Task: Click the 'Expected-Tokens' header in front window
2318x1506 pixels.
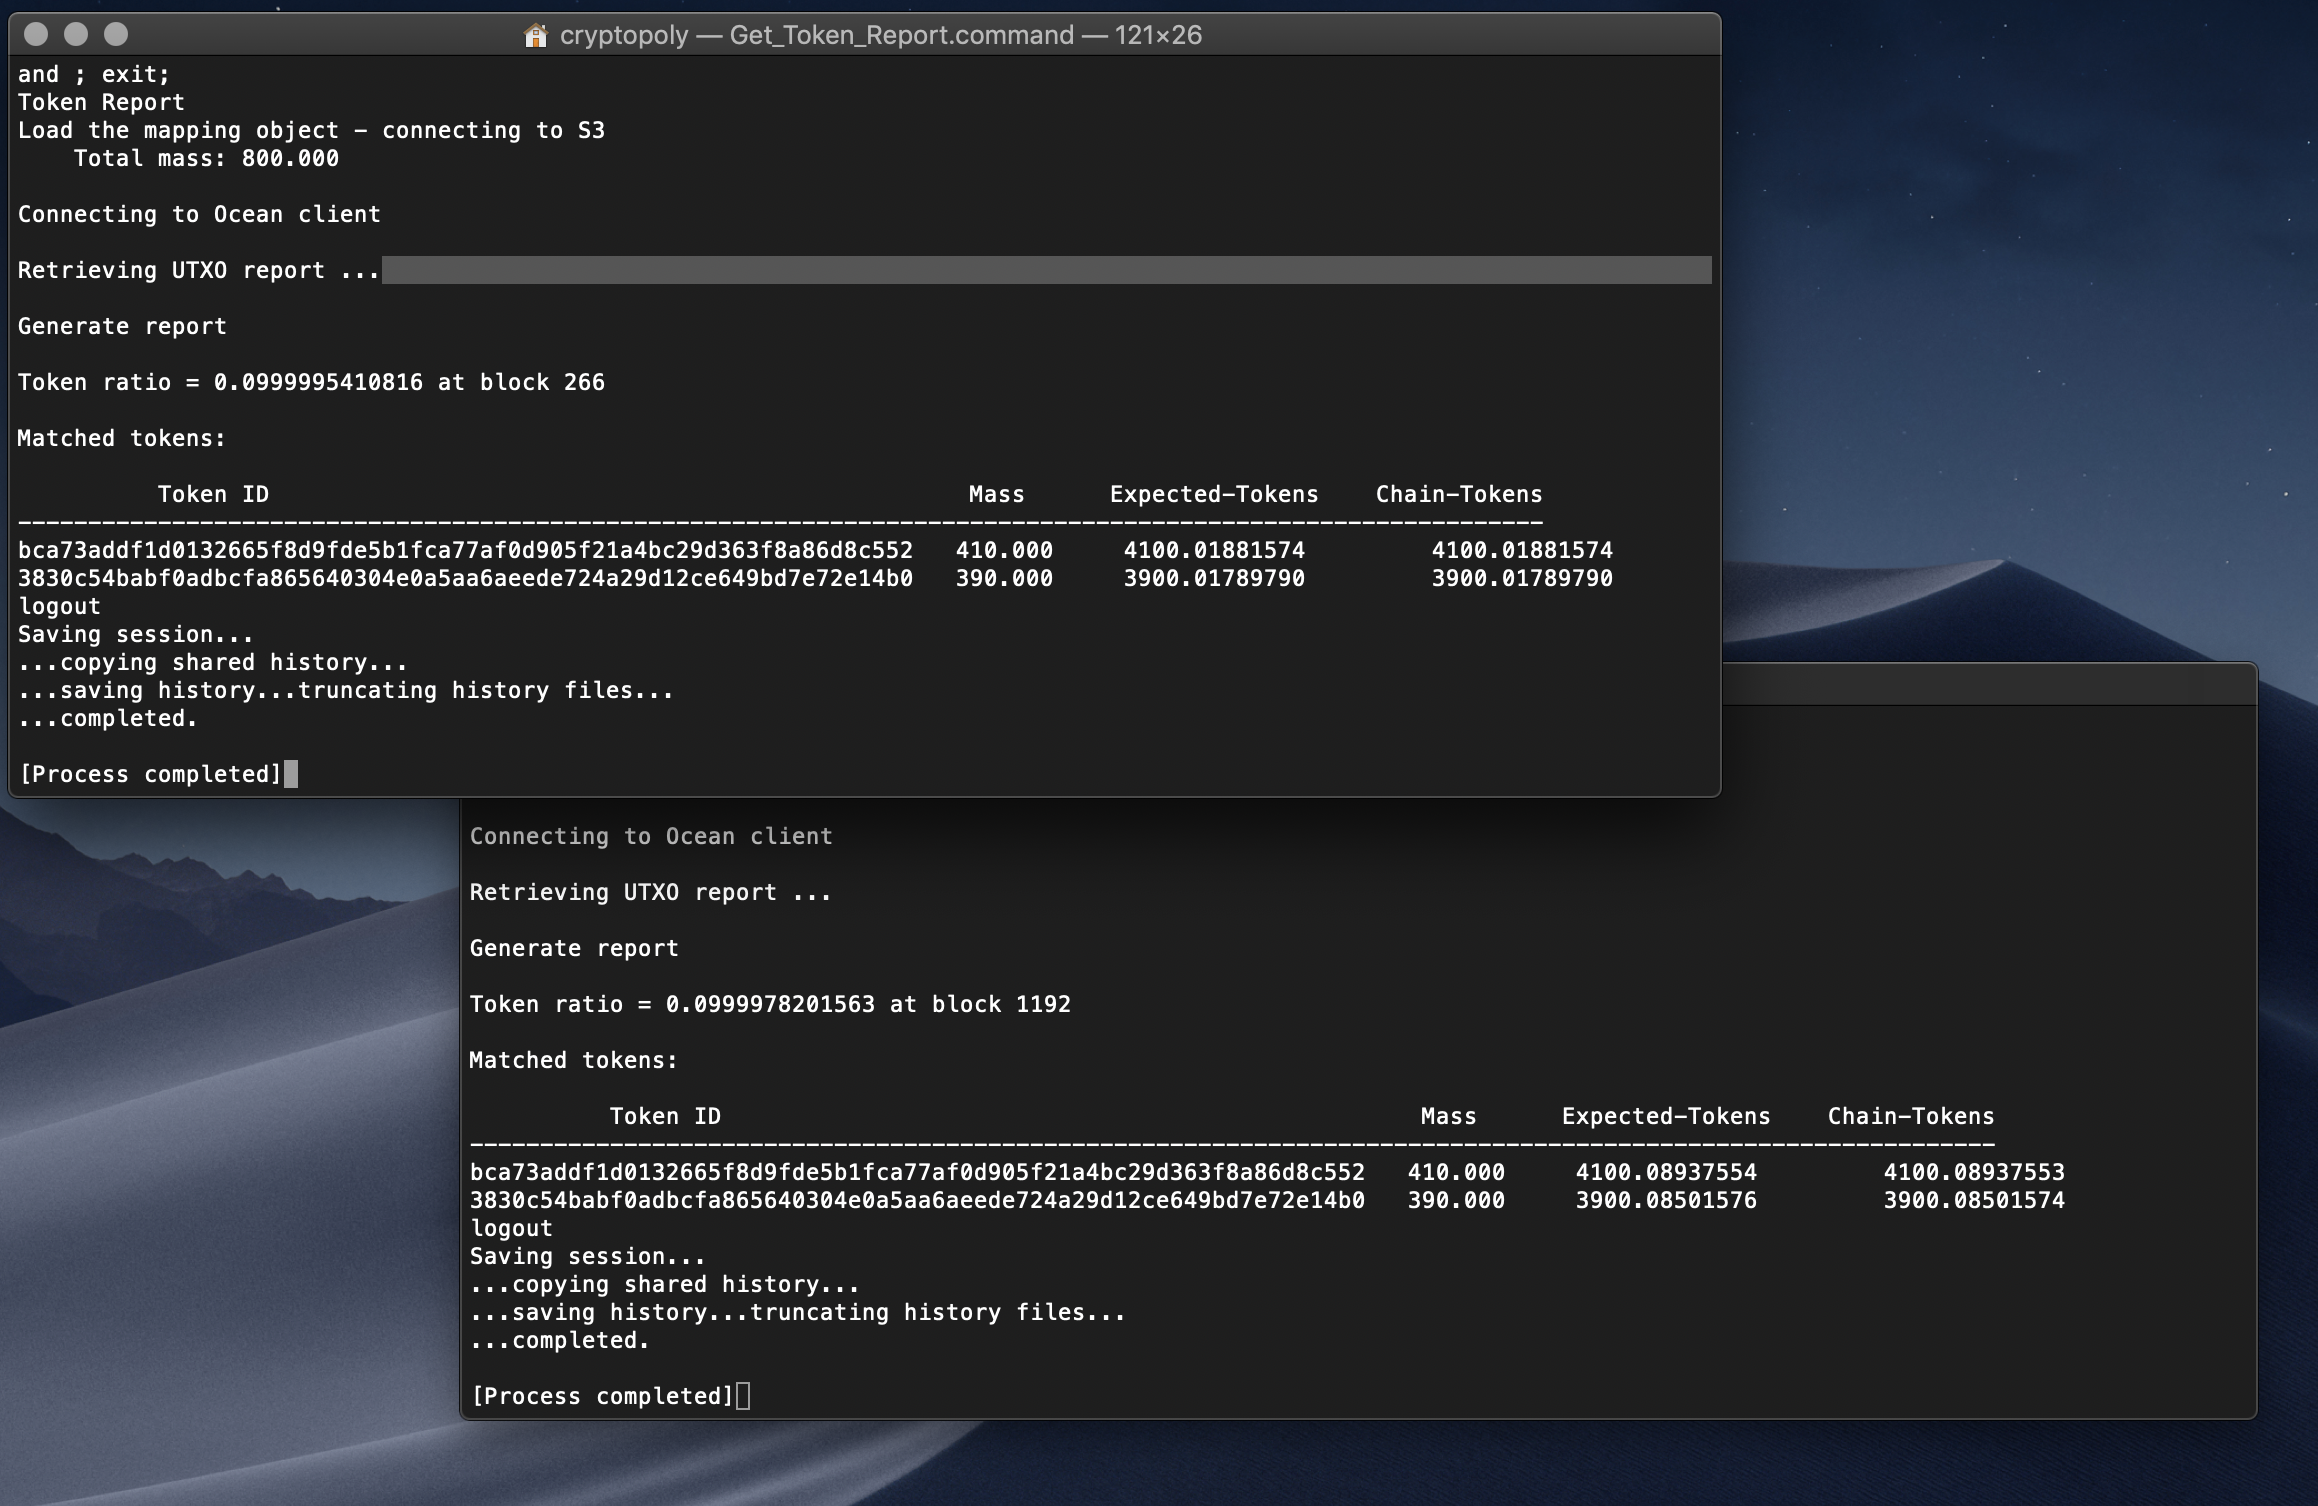Action: [x=1214, y=494]
